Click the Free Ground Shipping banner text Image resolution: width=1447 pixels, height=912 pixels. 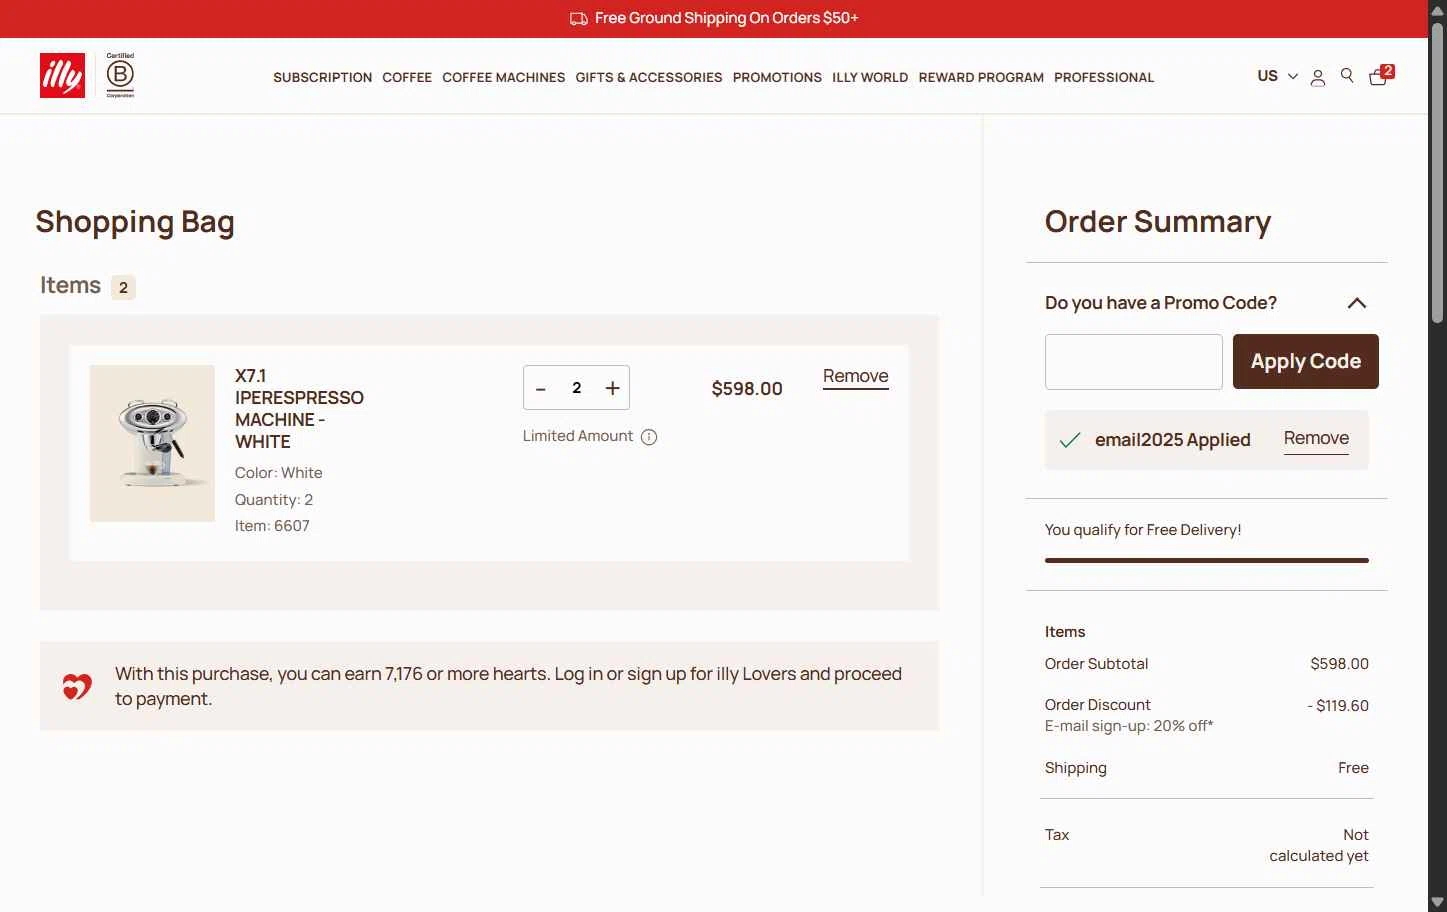[x=726, y=18]
